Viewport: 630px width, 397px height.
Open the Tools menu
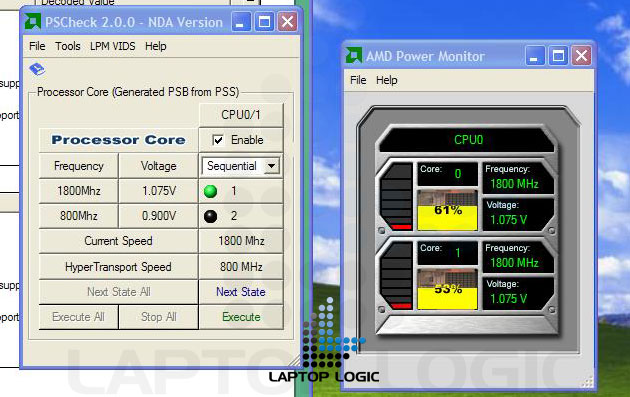pos(68,46)
